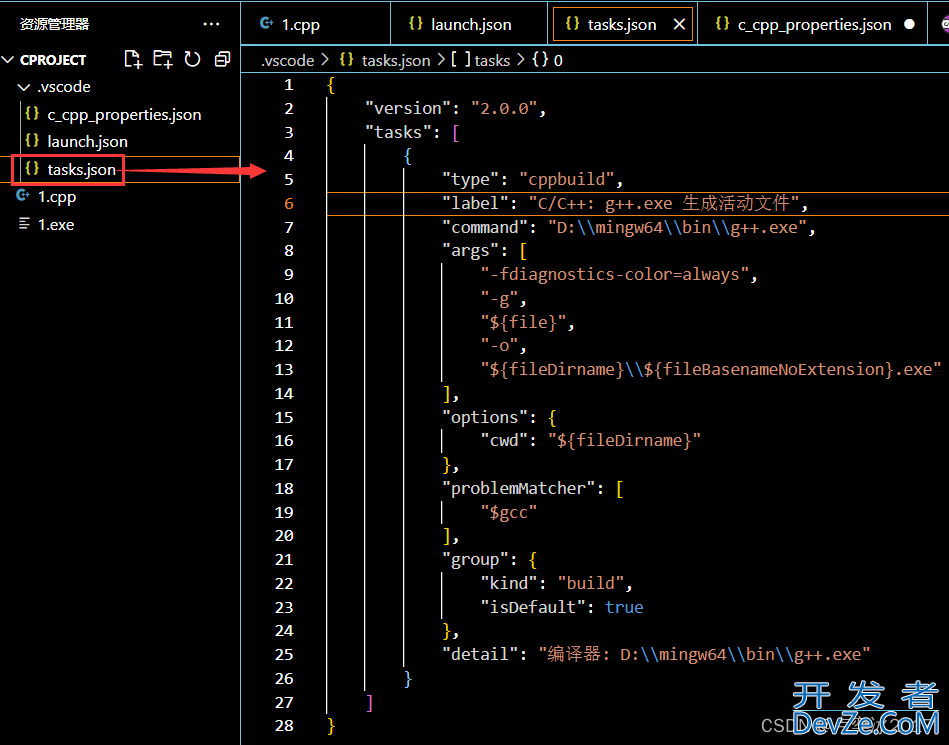Open launch.json in the file tree
The height and width of the screenshot is (745, 949).
[x=87, y=142]
